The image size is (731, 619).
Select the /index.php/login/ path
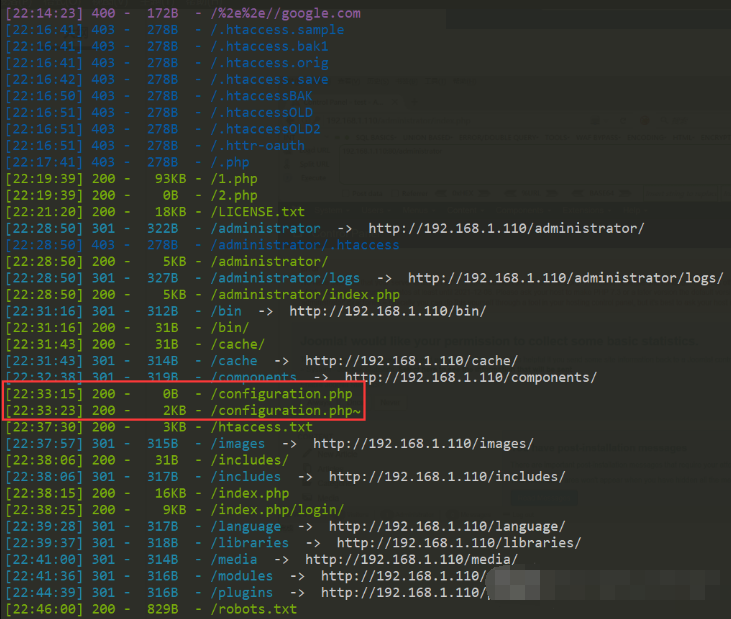277,510
